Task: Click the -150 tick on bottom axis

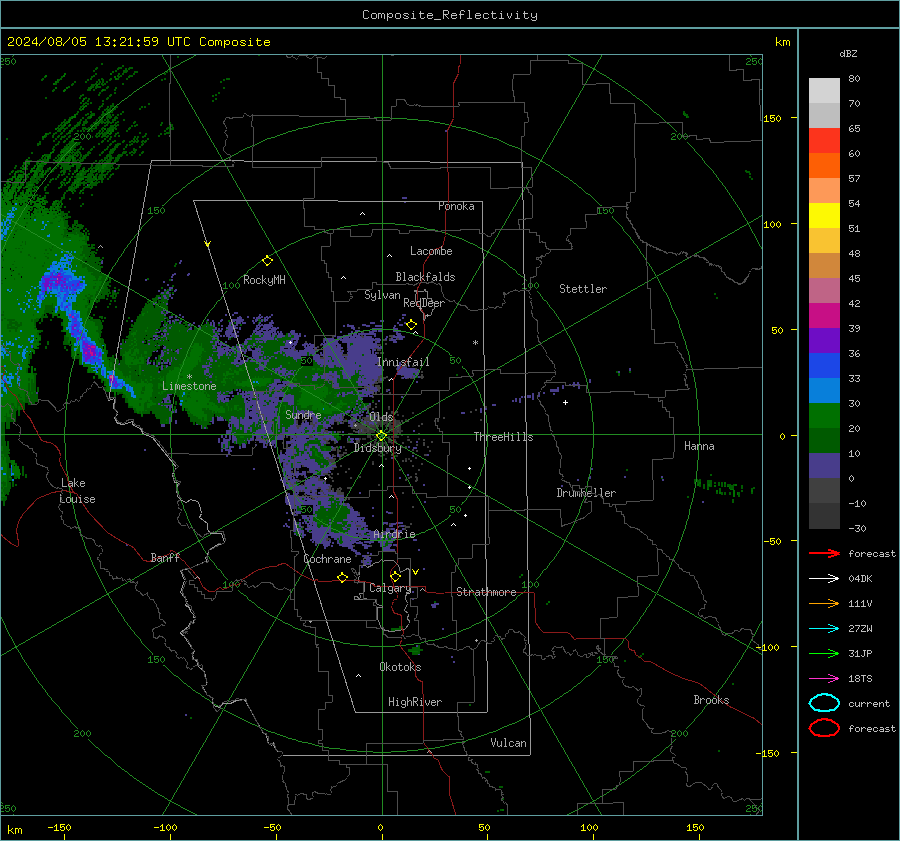Action: (59, 827)
